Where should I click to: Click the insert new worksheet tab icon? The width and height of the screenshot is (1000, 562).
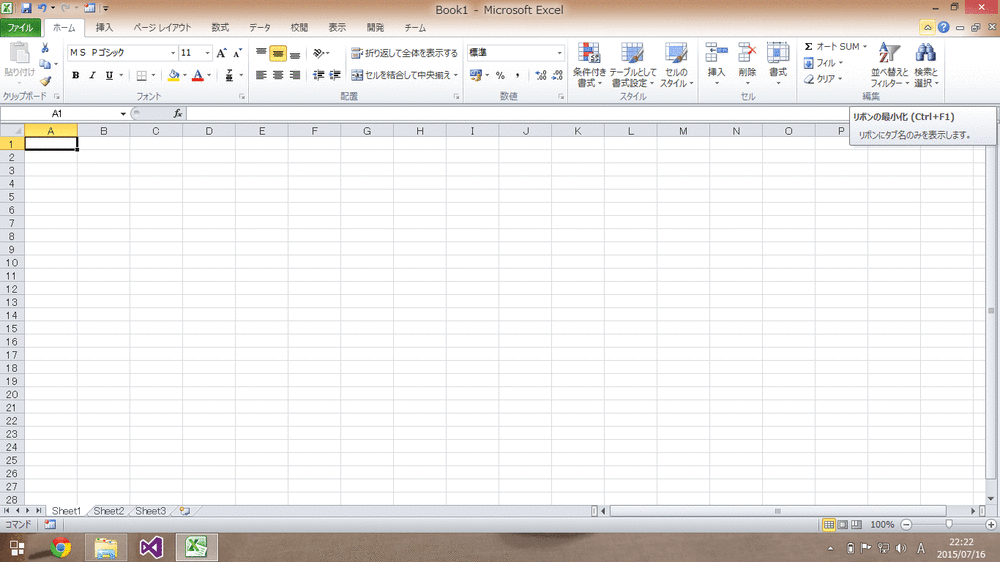tap(185, 511)
